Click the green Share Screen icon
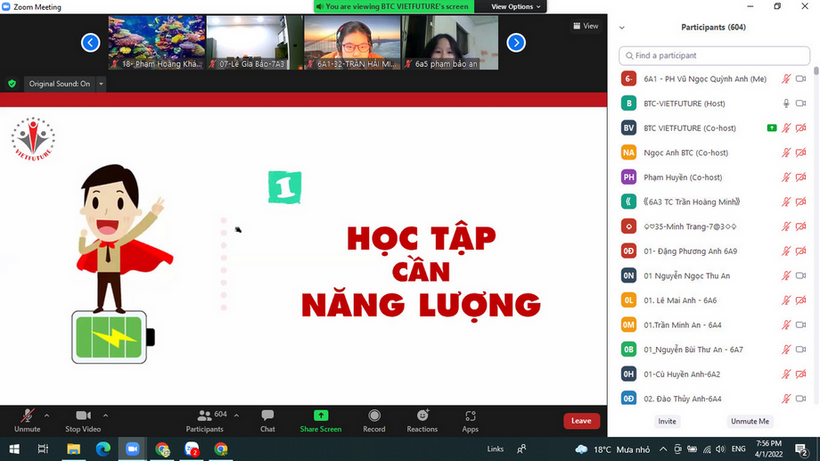This screenshot has width=820, height=461. point(320,416)
